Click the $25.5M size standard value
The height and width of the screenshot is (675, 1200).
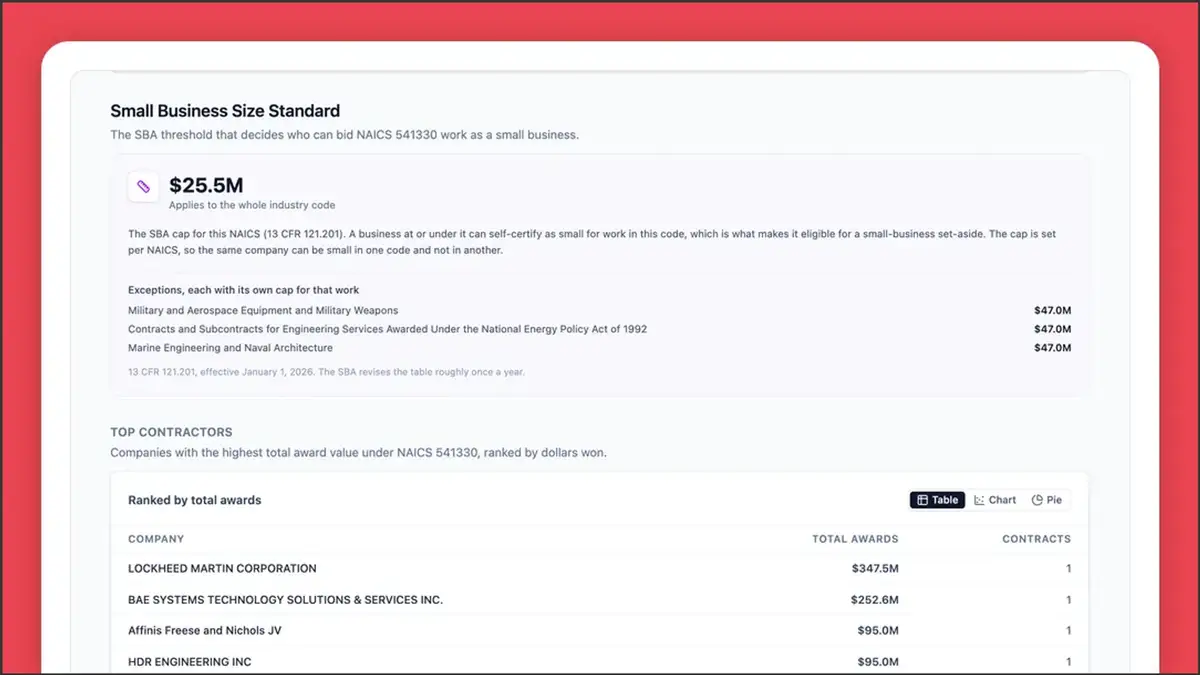206,185
